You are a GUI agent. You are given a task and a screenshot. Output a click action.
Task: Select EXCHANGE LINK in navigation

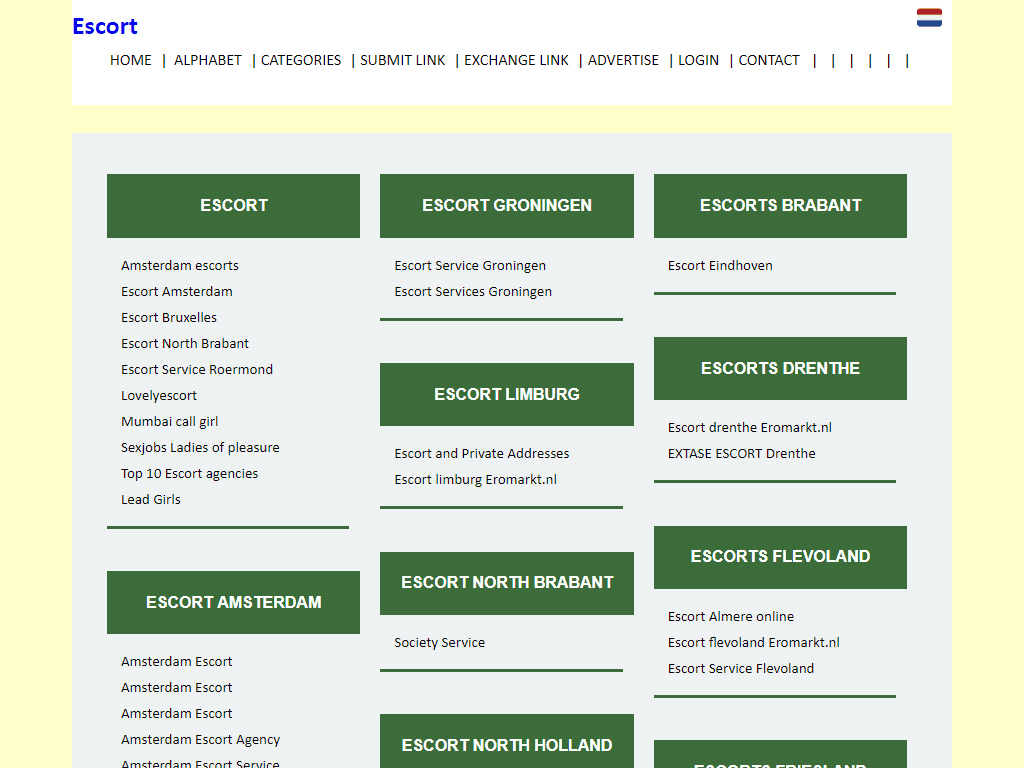click(x=516, y=60)
